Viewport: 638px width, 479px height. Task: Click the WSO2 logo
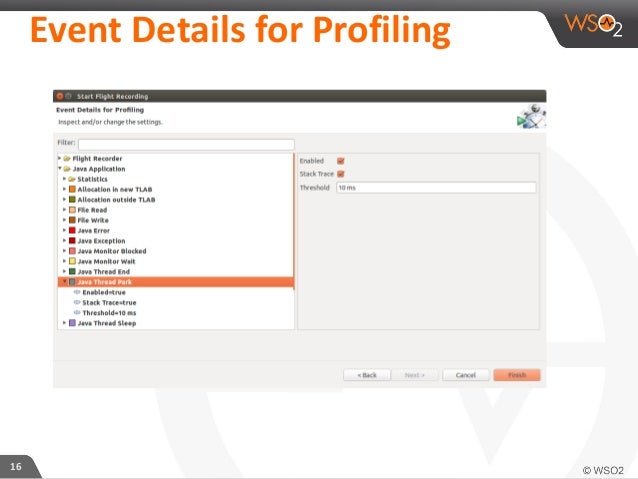click(593, 25)
